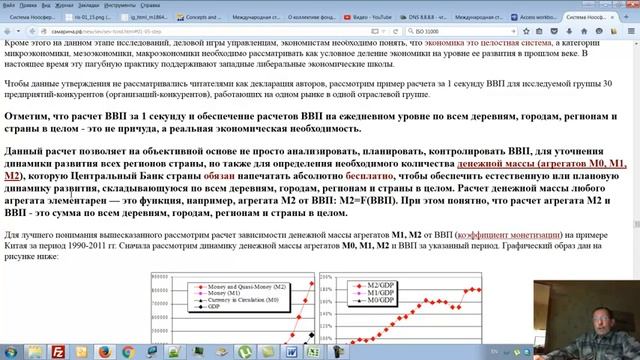Viewport: 640px width, 360px height.
Task: Open the Правка menu
Action: pos(28,5)
